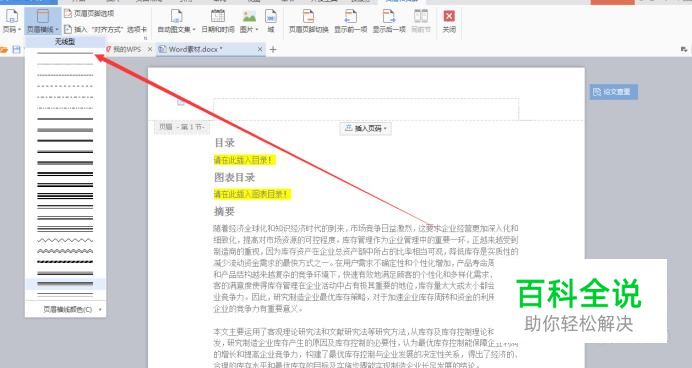Click 插入"对齐方式"选项卡 alignment tab button
Viewport: 692px width, 368px height.
click(x=105, y=29)
